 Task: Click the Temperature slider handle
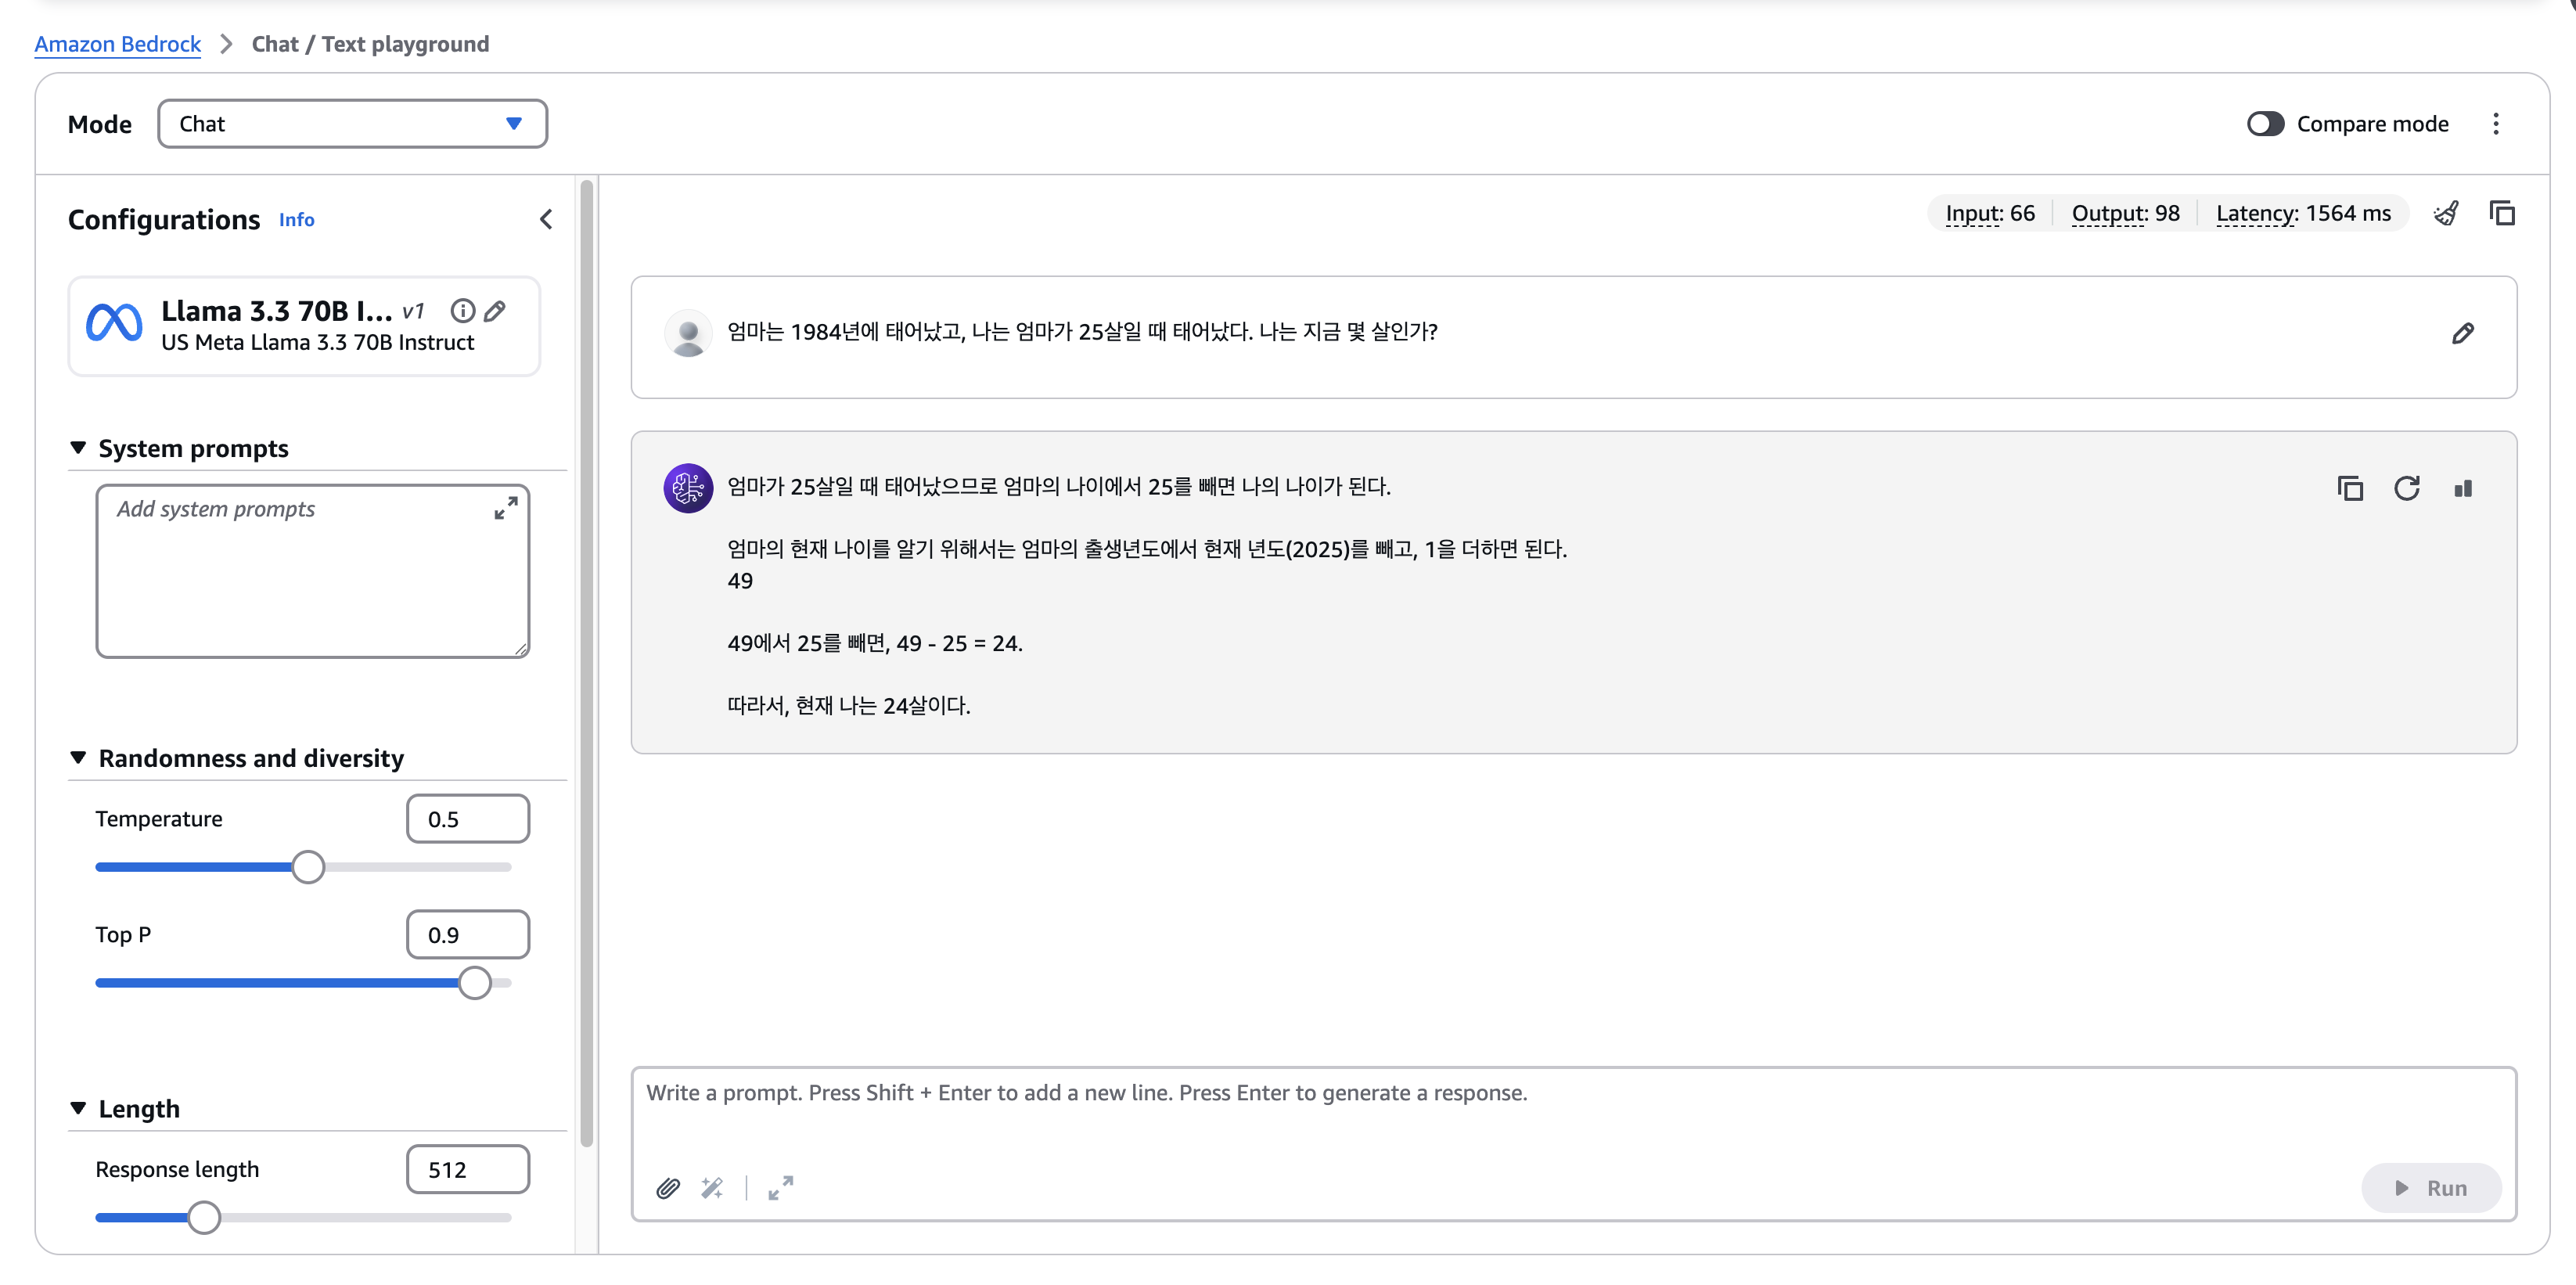(x=308, y=867)
